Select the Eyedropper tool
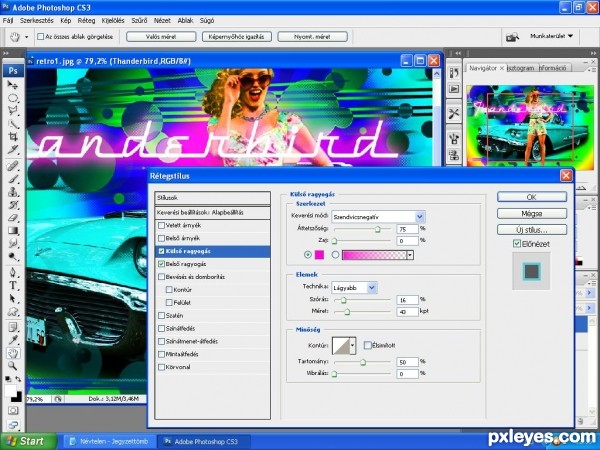The width and height of the screenshot is (600, 450). (13, 340)
